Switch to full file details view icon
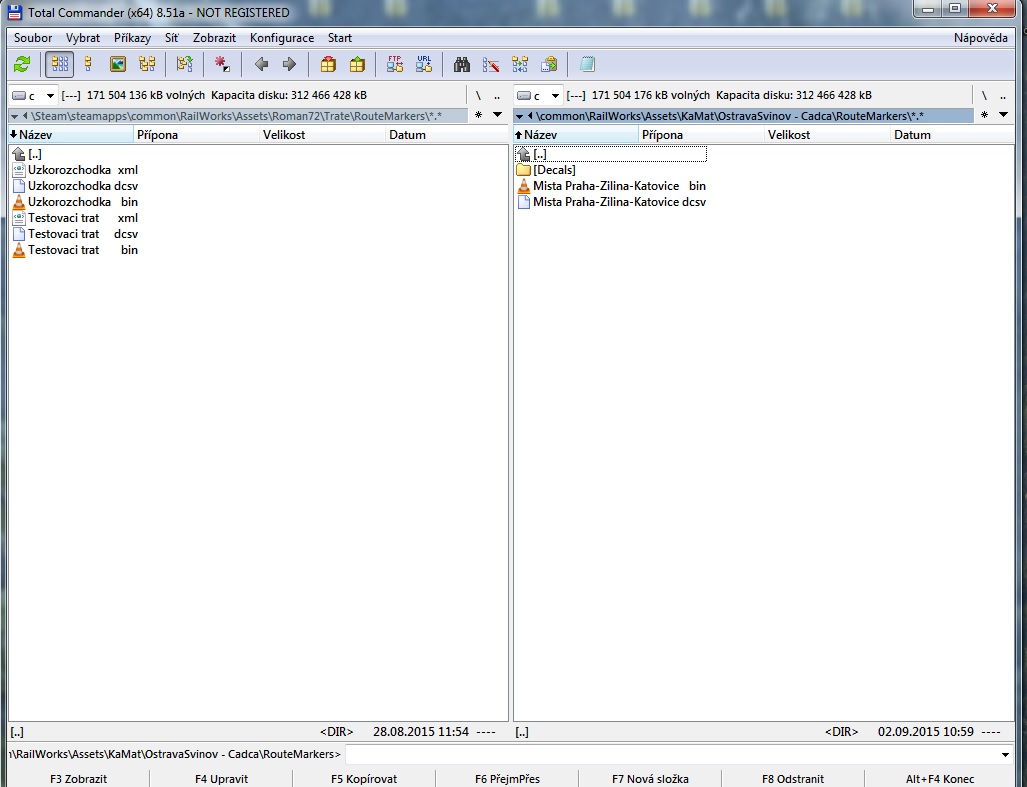This screenshot has height=787, width=1027. 88,64
